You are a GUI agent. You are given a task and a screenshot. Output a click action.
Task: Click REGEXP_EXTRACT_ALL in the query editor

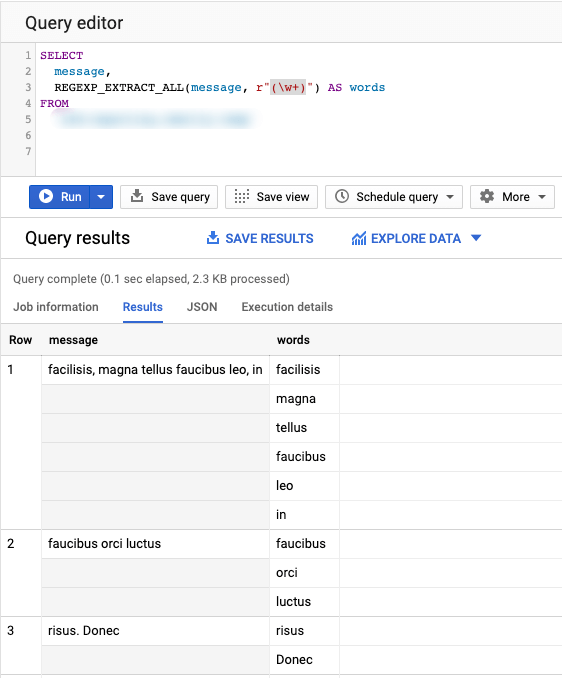coord(119,87)
